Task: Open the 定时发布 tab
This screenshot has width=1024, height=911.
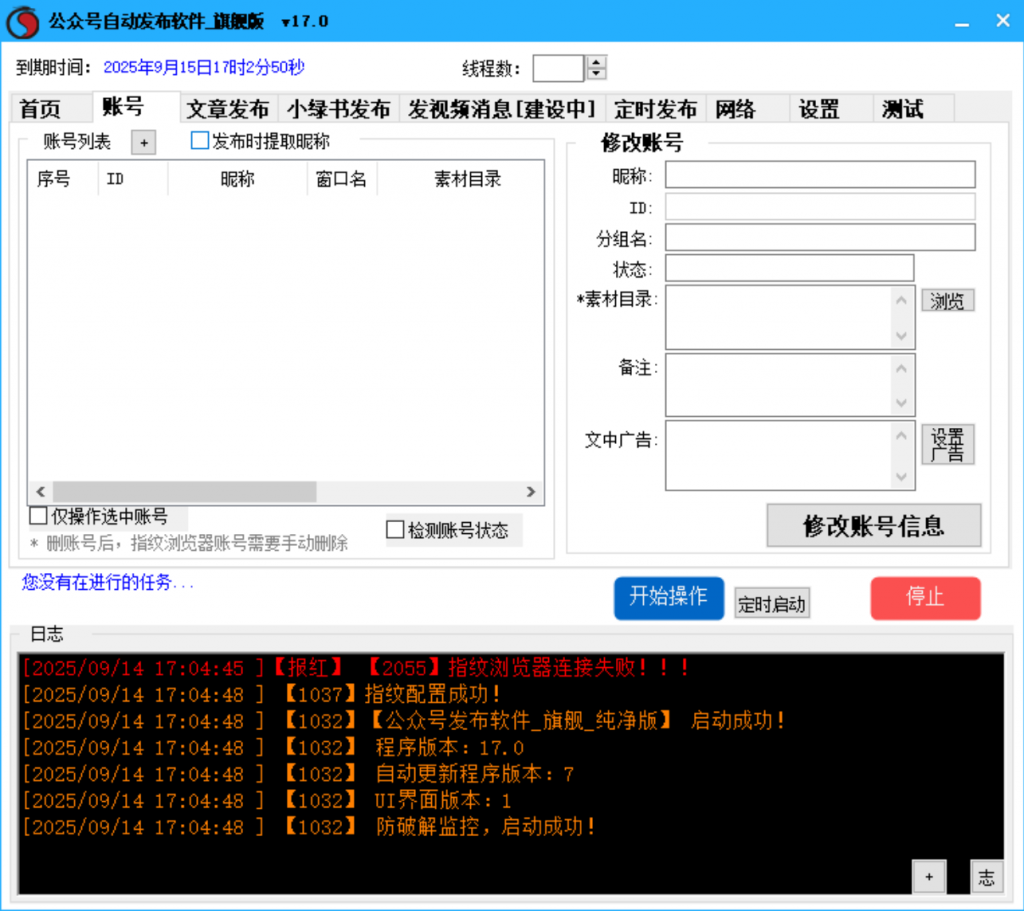Action: (x=655, y=109)
